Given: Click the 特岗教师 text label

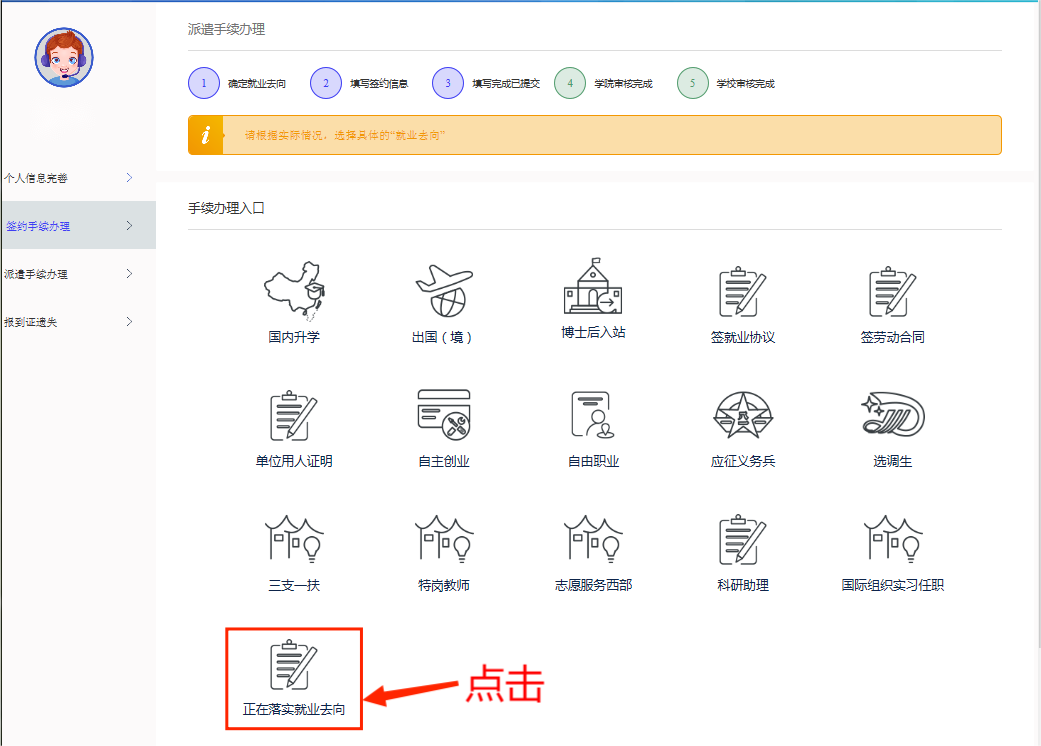Looking at the screenshot, I should [x=443, y=585].
